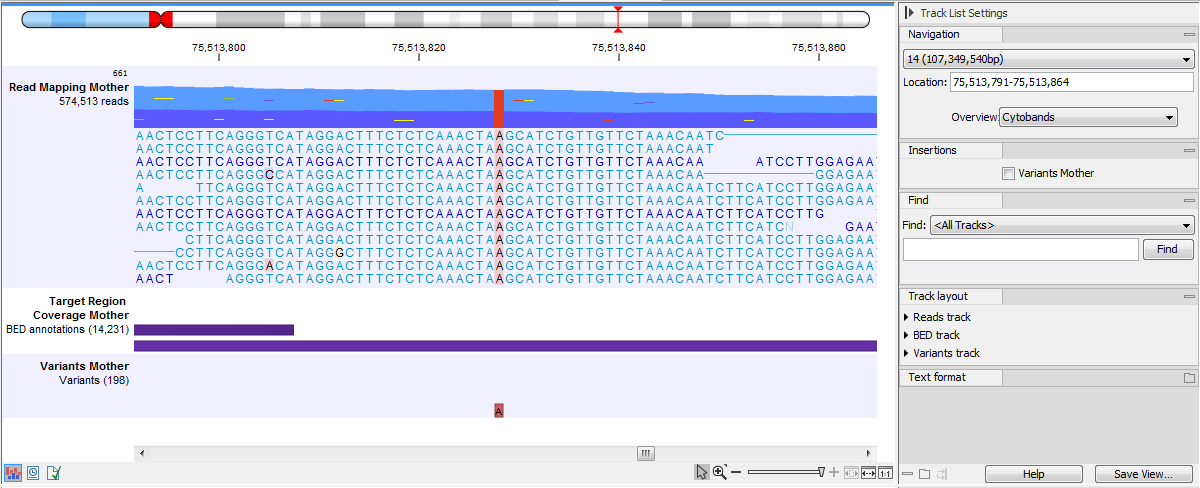
Task: Open the element info icon with checkmark
Action: 53,473
